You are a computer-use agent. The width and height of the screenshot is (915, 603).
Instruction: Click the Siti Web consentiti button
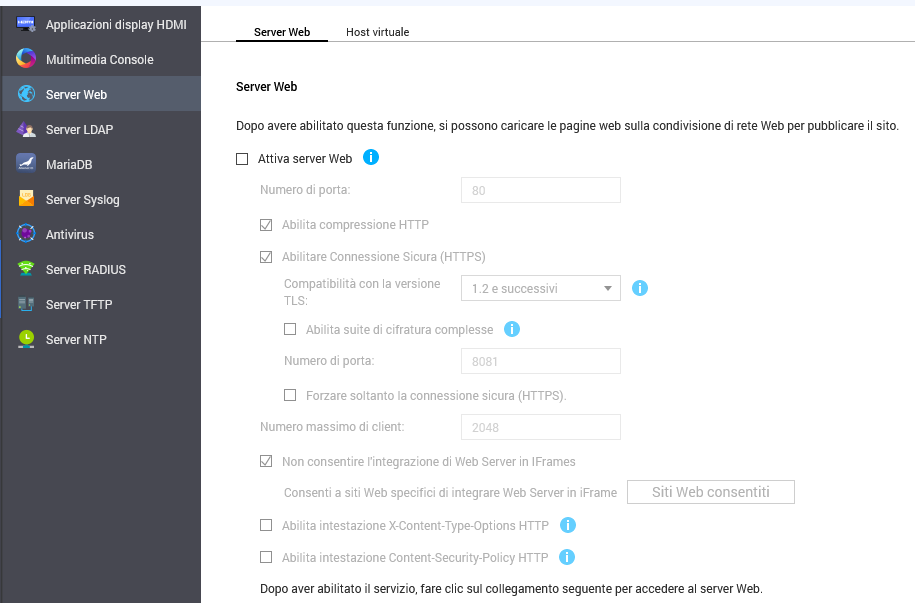(710, 492)
